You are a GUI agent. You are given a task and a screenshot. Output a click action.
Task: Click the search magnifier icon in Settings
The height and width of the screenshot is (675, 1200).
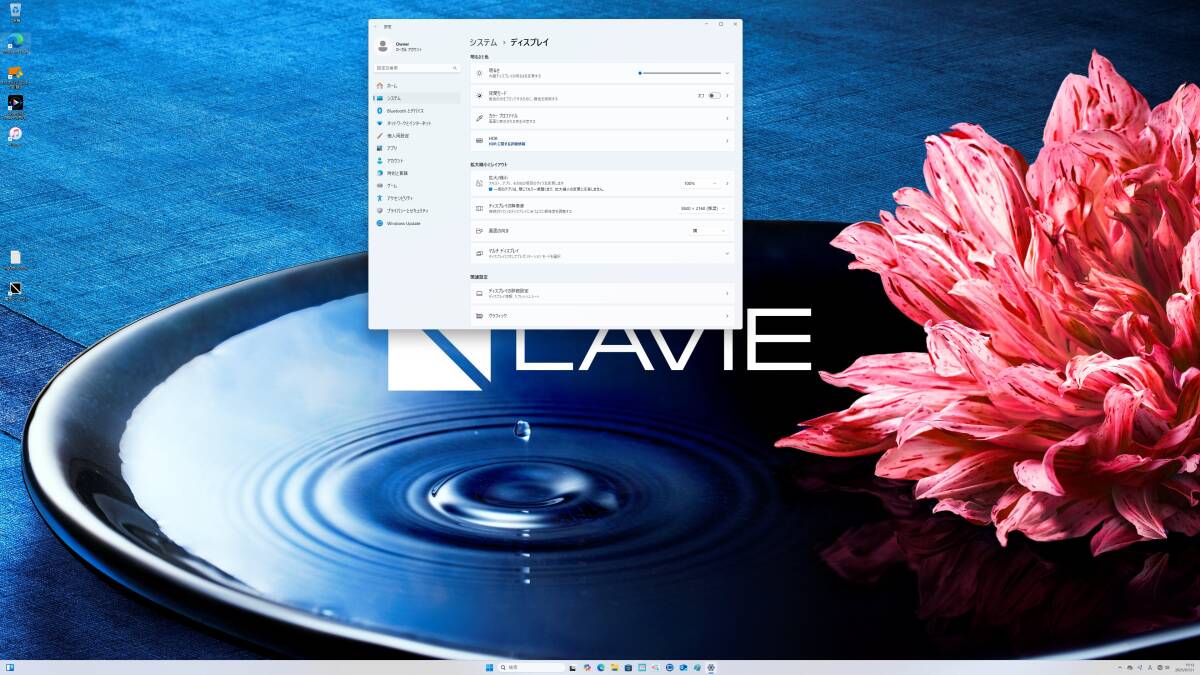pos(456,68)
